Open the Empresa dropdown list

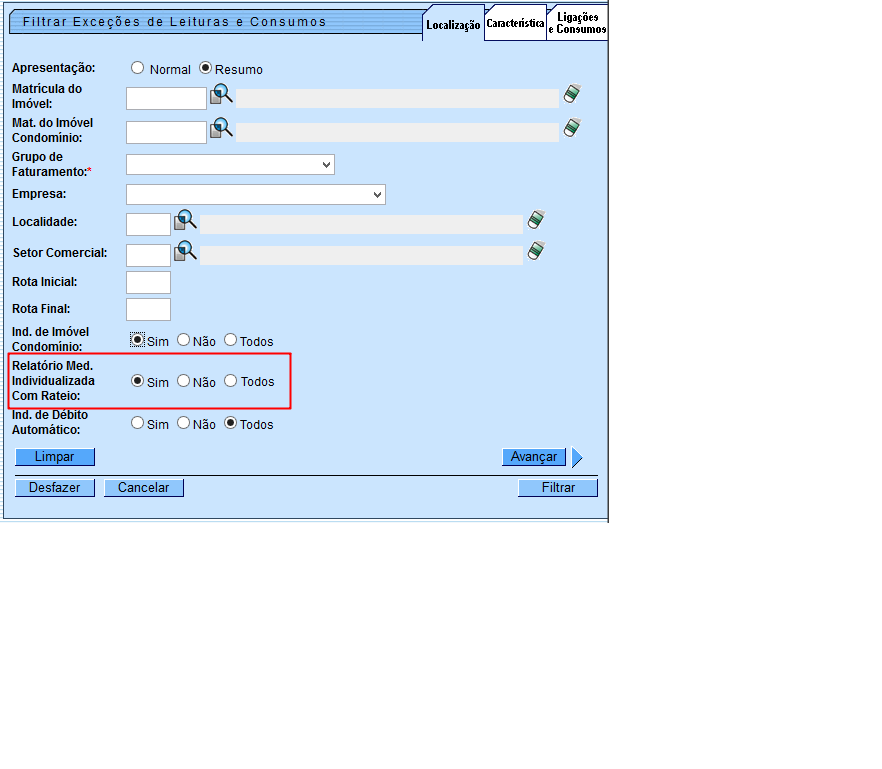pos(256,194)
